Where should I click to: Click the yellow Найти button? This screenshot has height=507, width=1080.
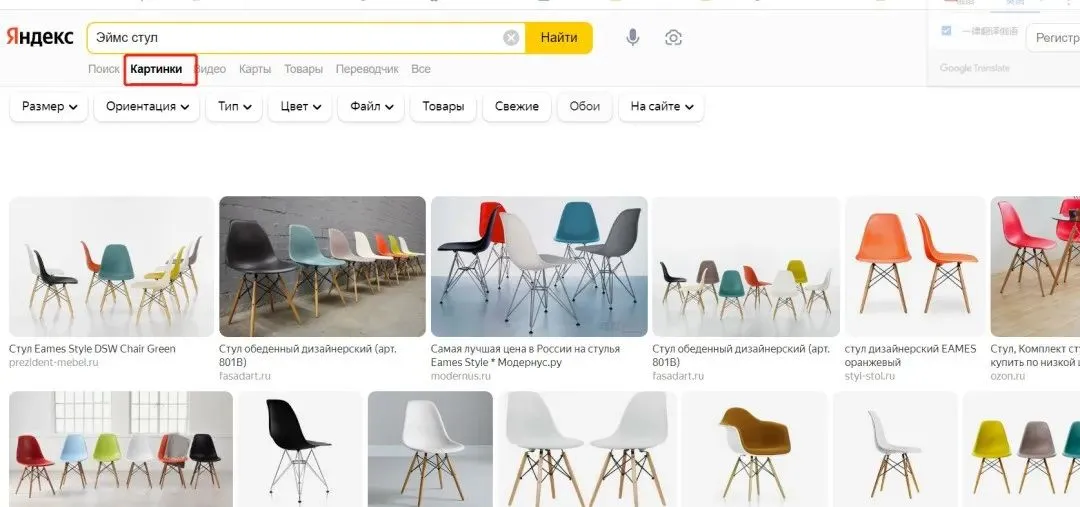(559, 38)
